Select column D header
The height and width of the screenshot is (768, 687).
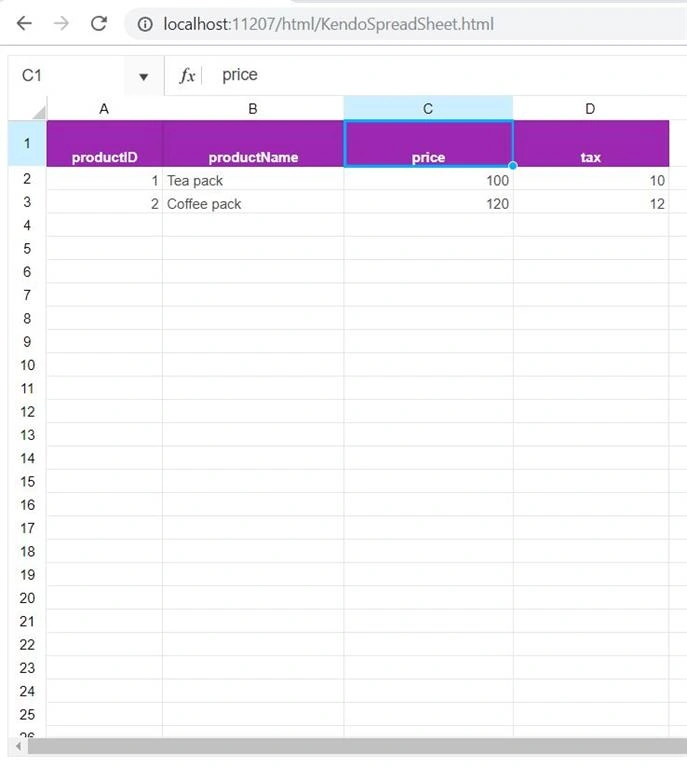point(591,109)
